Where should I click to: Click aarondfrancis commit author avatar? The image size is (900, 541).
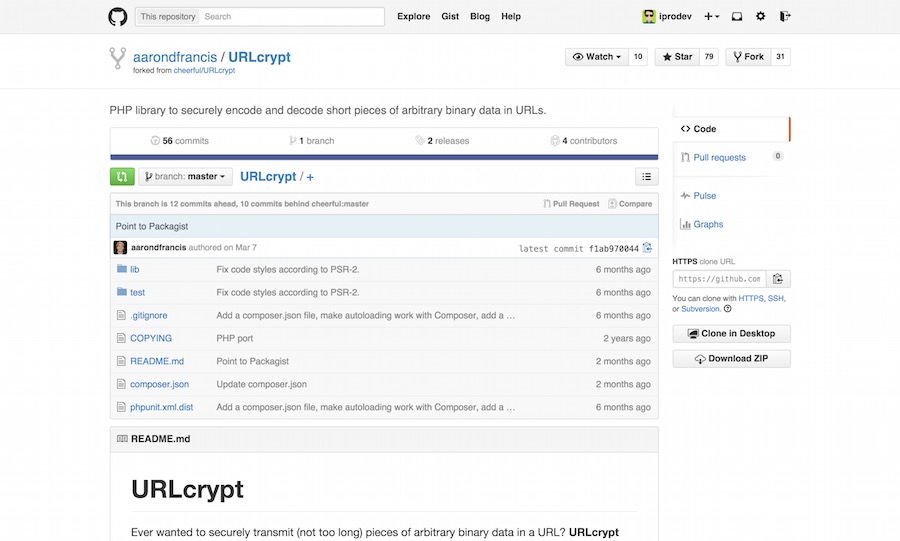pos(120,247)
